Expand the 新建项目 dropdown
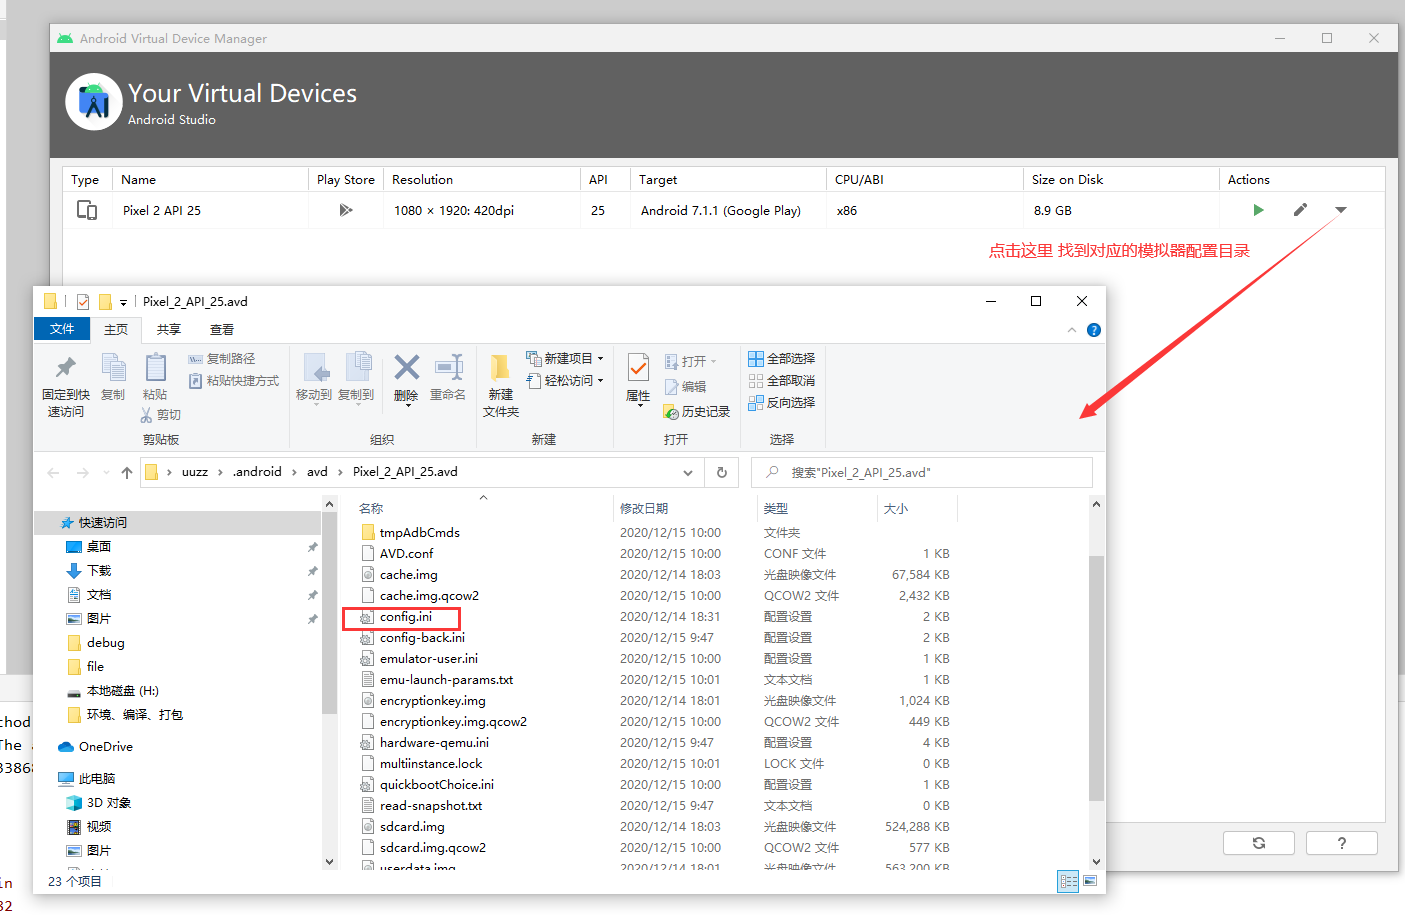Image resolution: width=1405 pixels, height=915 pixels. click(601, 357)
